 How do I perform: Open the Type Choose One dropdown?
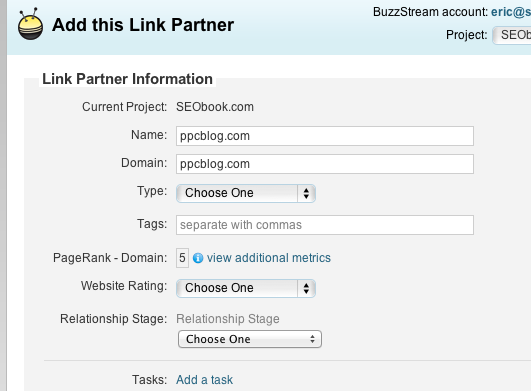click(x=246, y=193)
